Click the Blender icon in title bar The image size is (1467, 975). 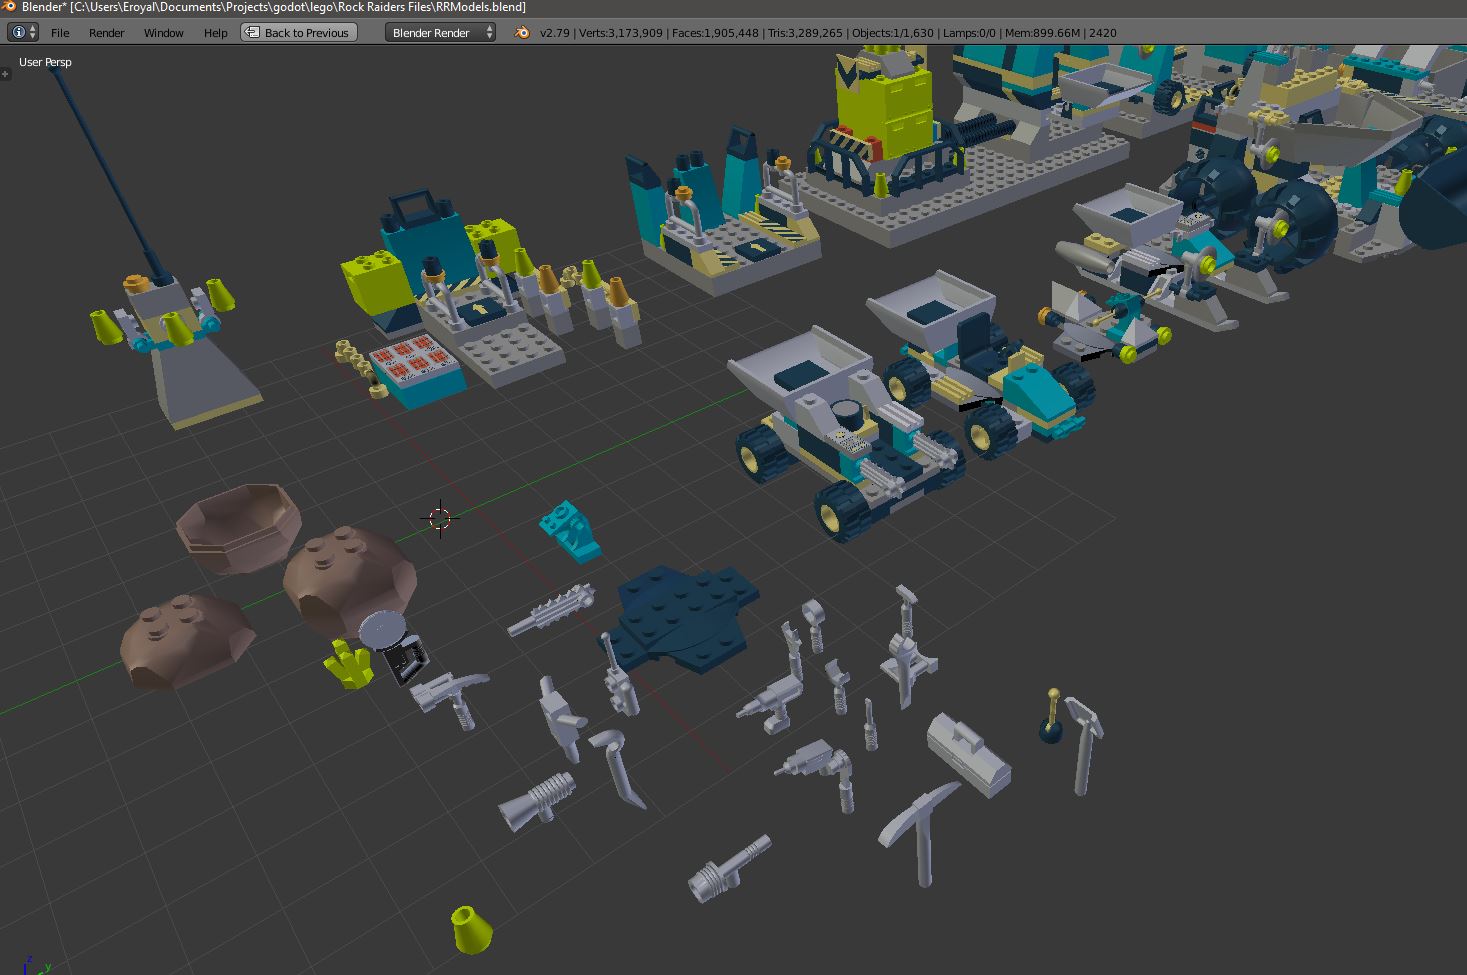click(9, 7)
